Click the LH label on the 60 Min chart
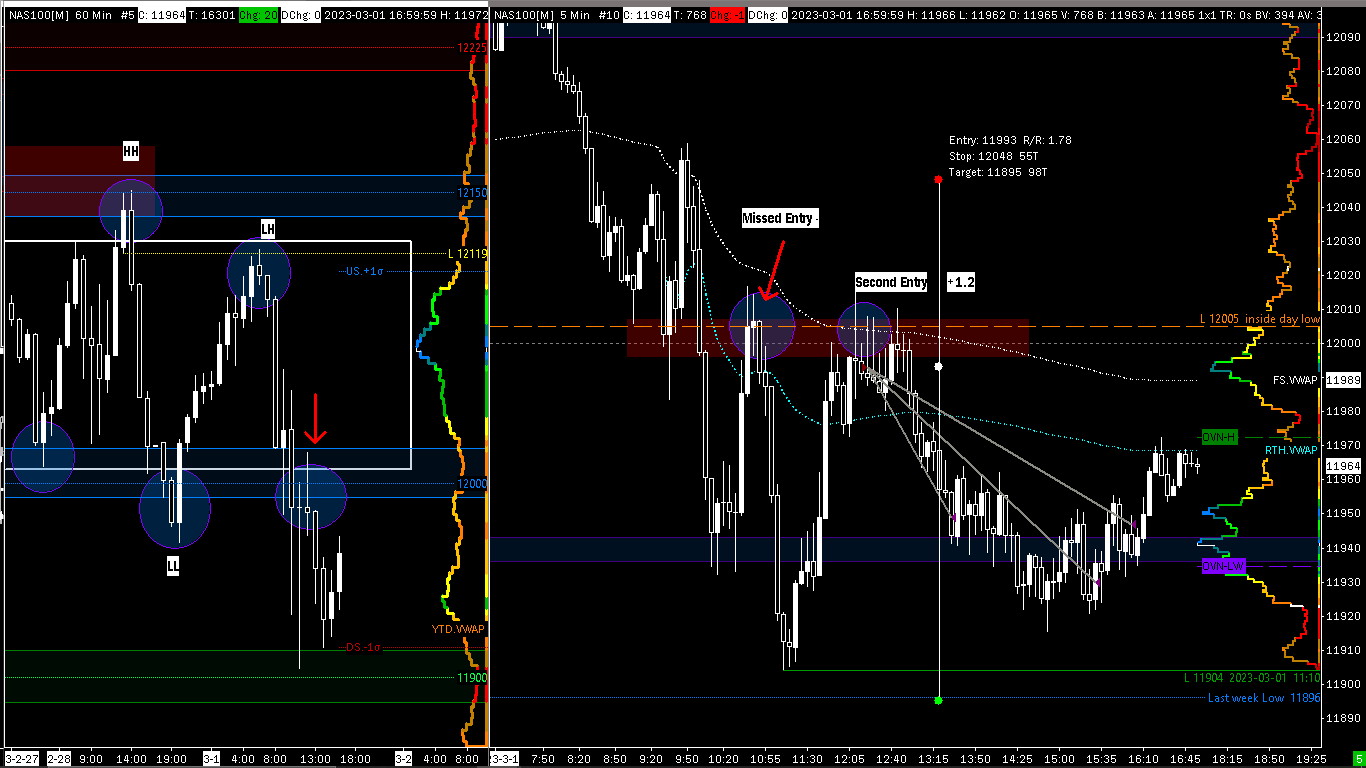 tap(267, 229)
